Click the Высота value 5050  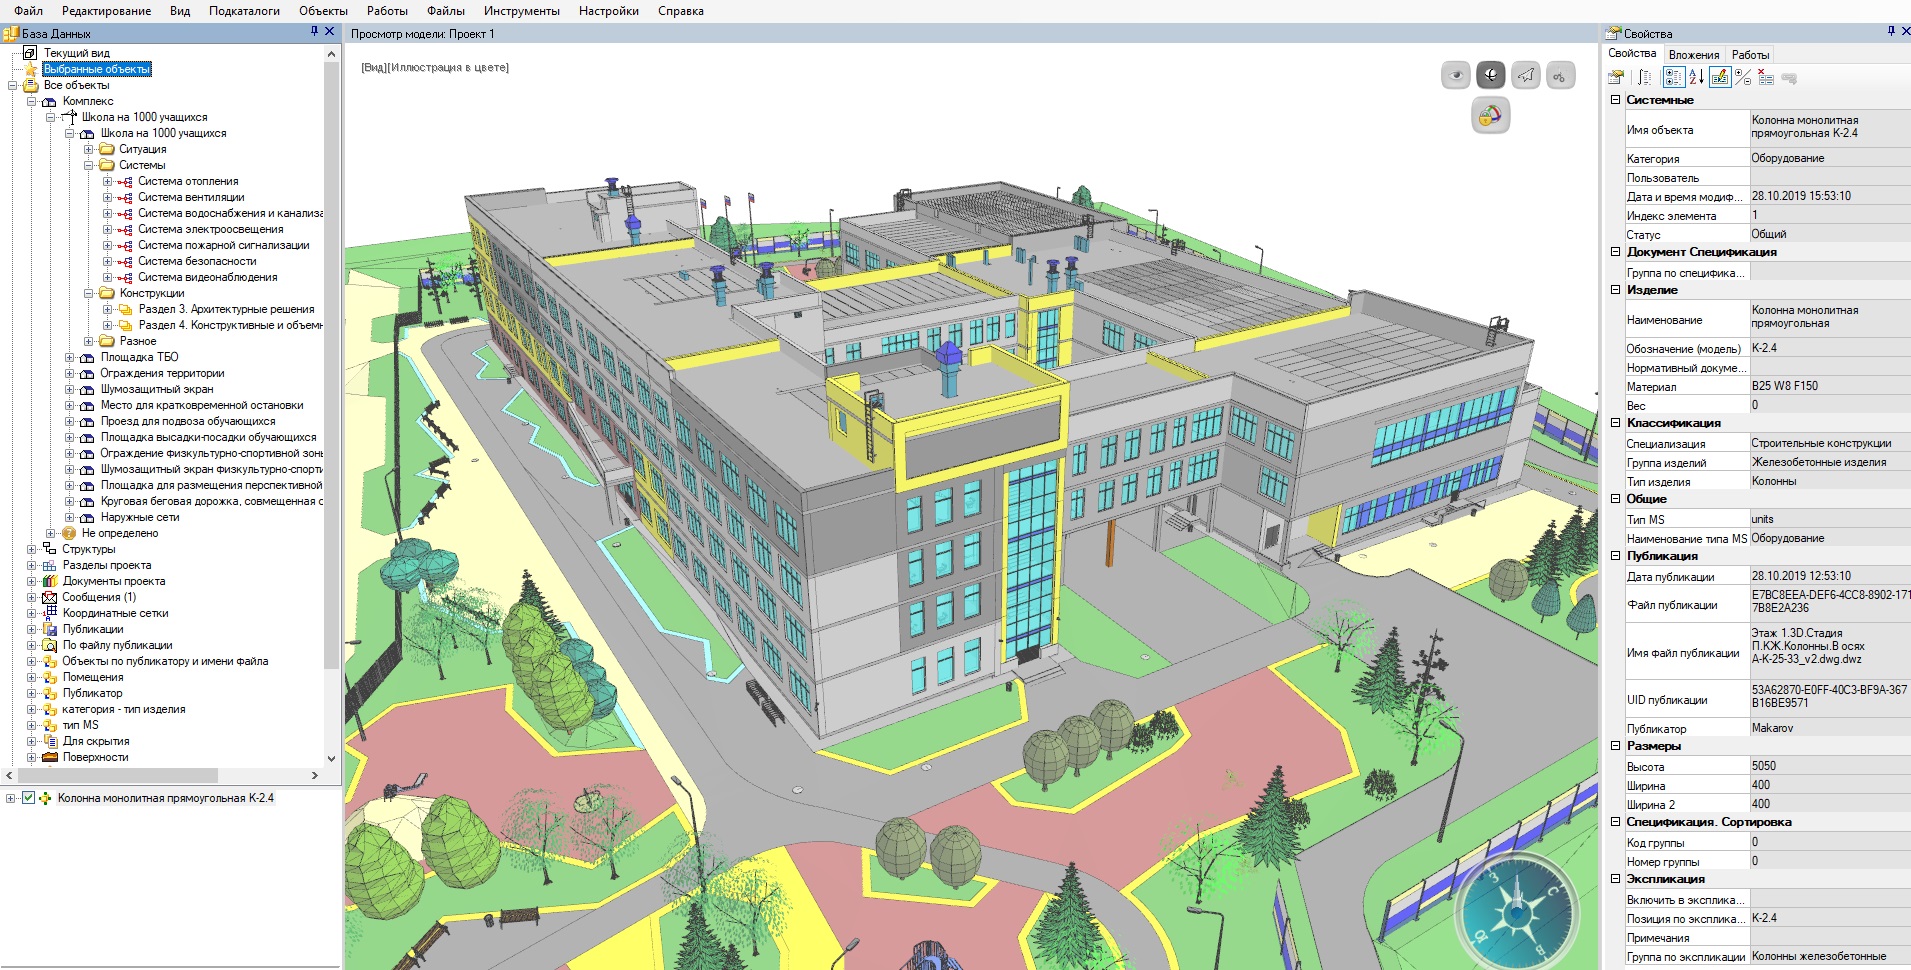[1764, 766]
